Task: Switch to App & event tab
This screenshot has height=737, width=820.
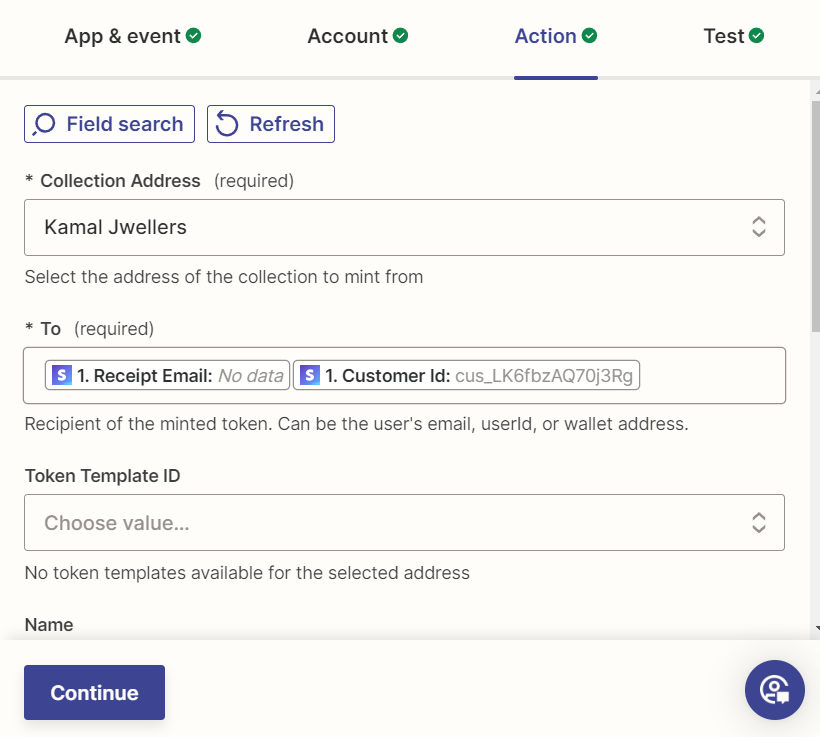Action: click(122, 36)
